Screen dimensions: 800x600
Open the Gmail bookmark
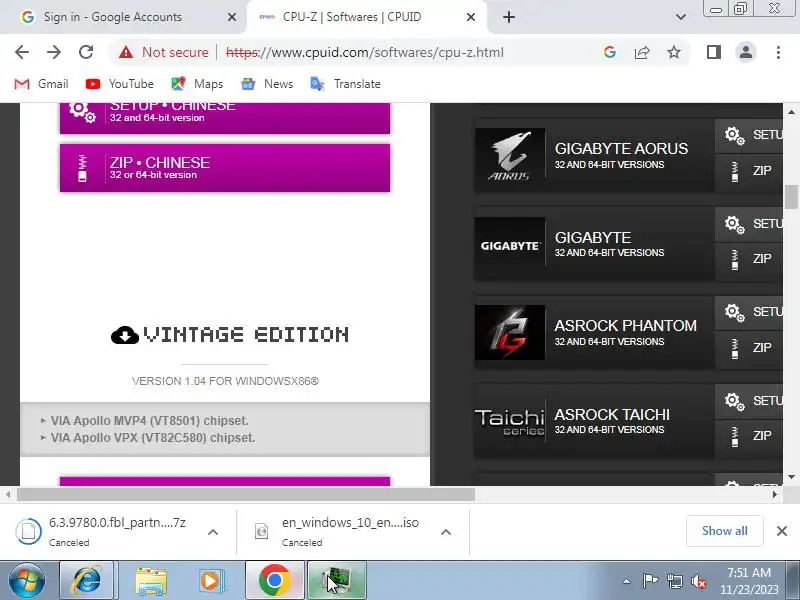pos(41,84)
